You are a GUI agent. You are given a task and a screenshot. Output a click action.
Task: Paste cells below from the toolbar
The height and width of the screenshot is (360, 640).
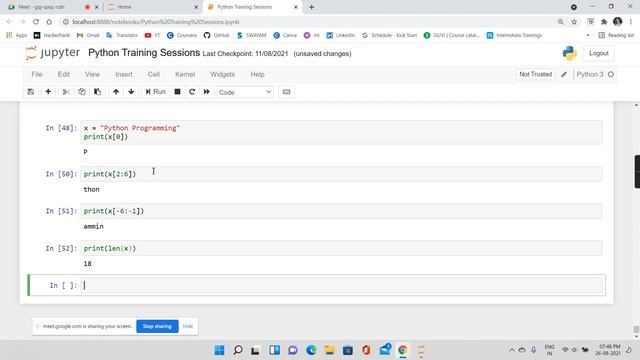pos(98,92)
